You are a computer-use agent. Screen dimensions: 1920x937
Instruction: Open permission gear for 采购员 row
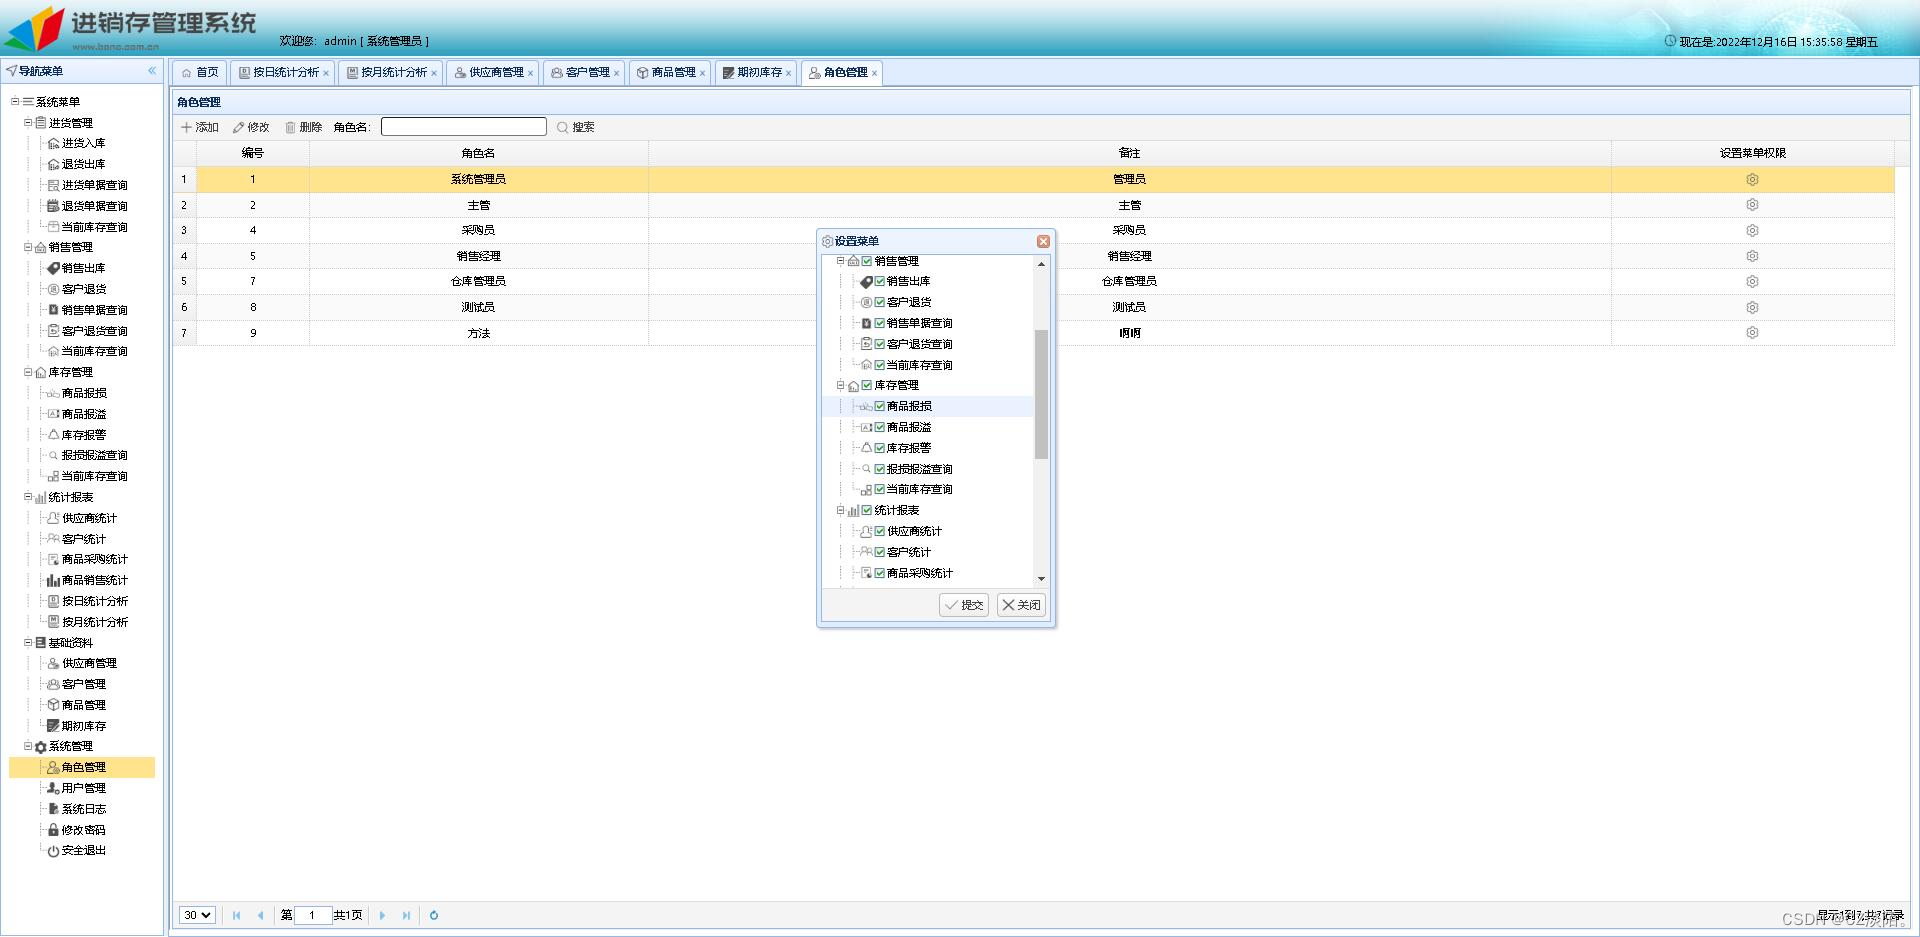pyautogui.click(x=1752, y=230)
